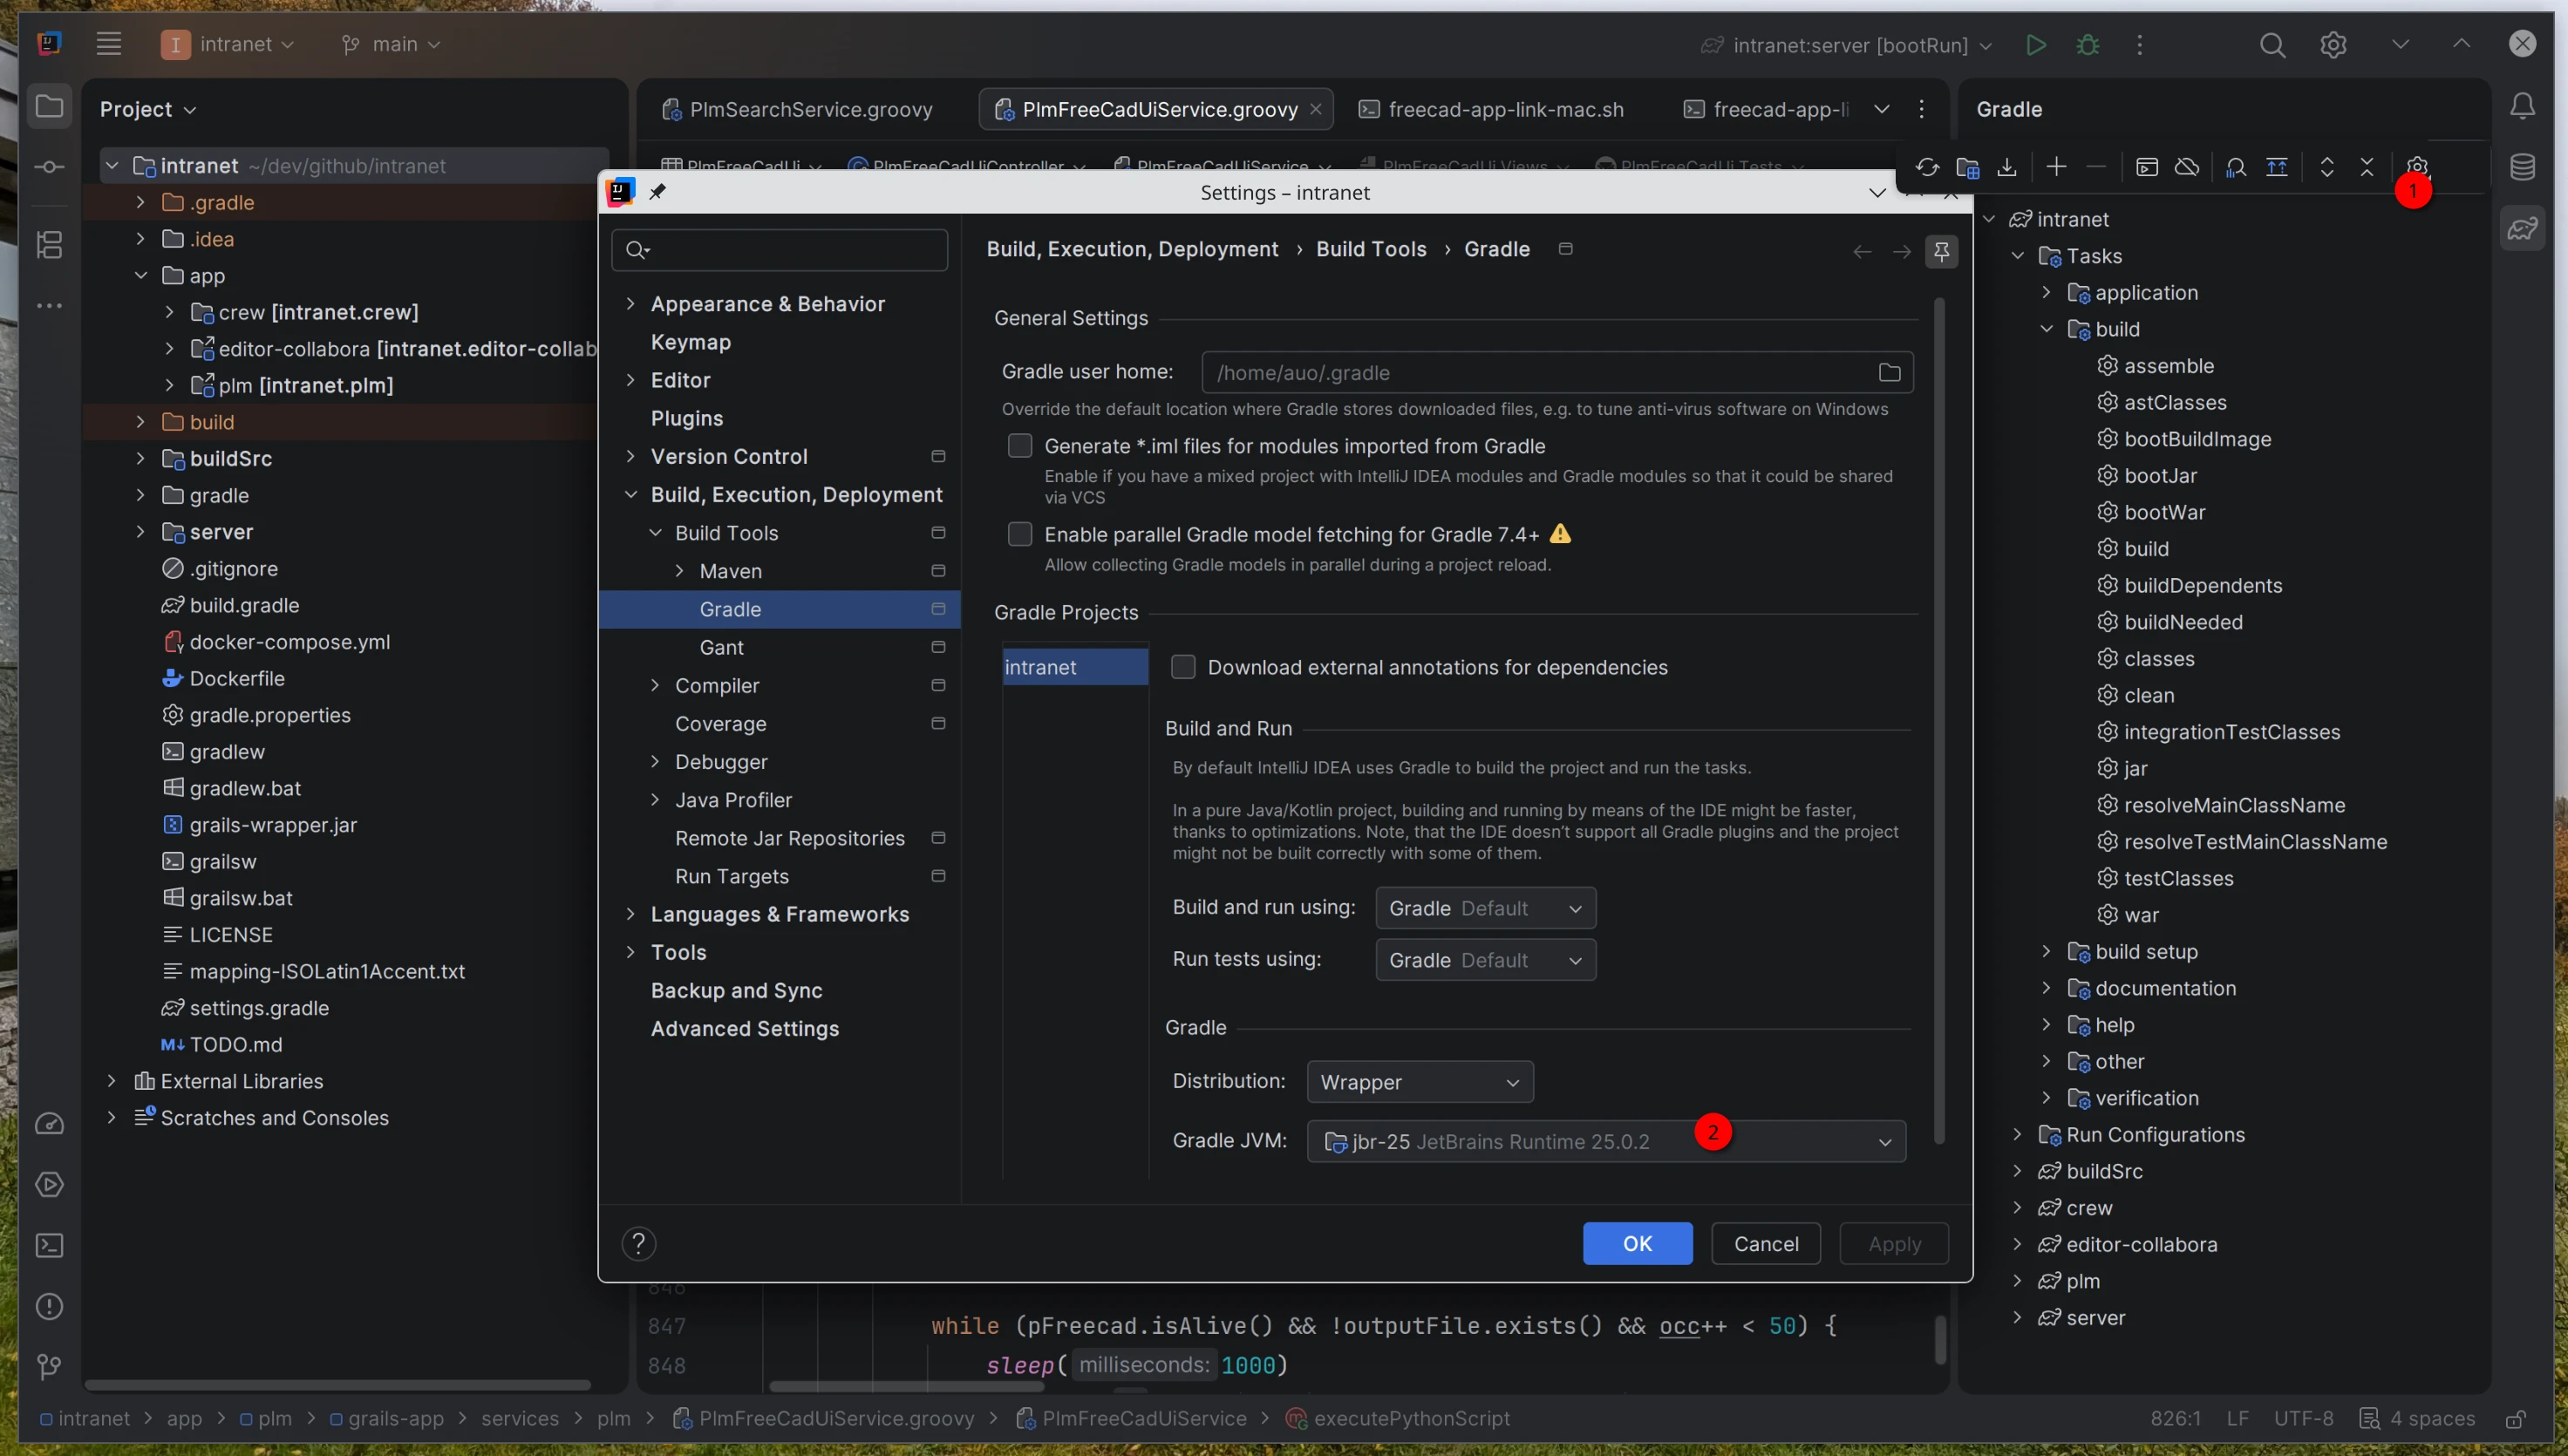Open intranet project switcher
The width and height of the screenshot is (2568, 1456).
point(228,44)
